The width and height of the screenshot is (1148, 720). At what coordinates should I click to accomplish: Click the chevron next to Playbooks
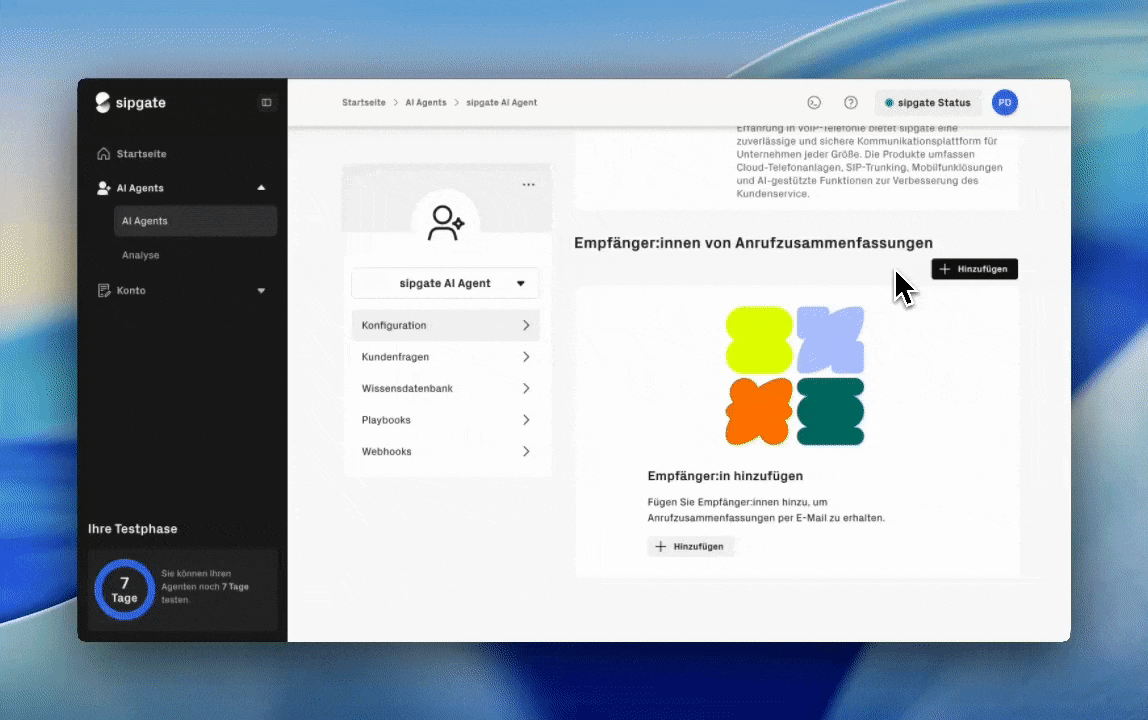point(526,420)
